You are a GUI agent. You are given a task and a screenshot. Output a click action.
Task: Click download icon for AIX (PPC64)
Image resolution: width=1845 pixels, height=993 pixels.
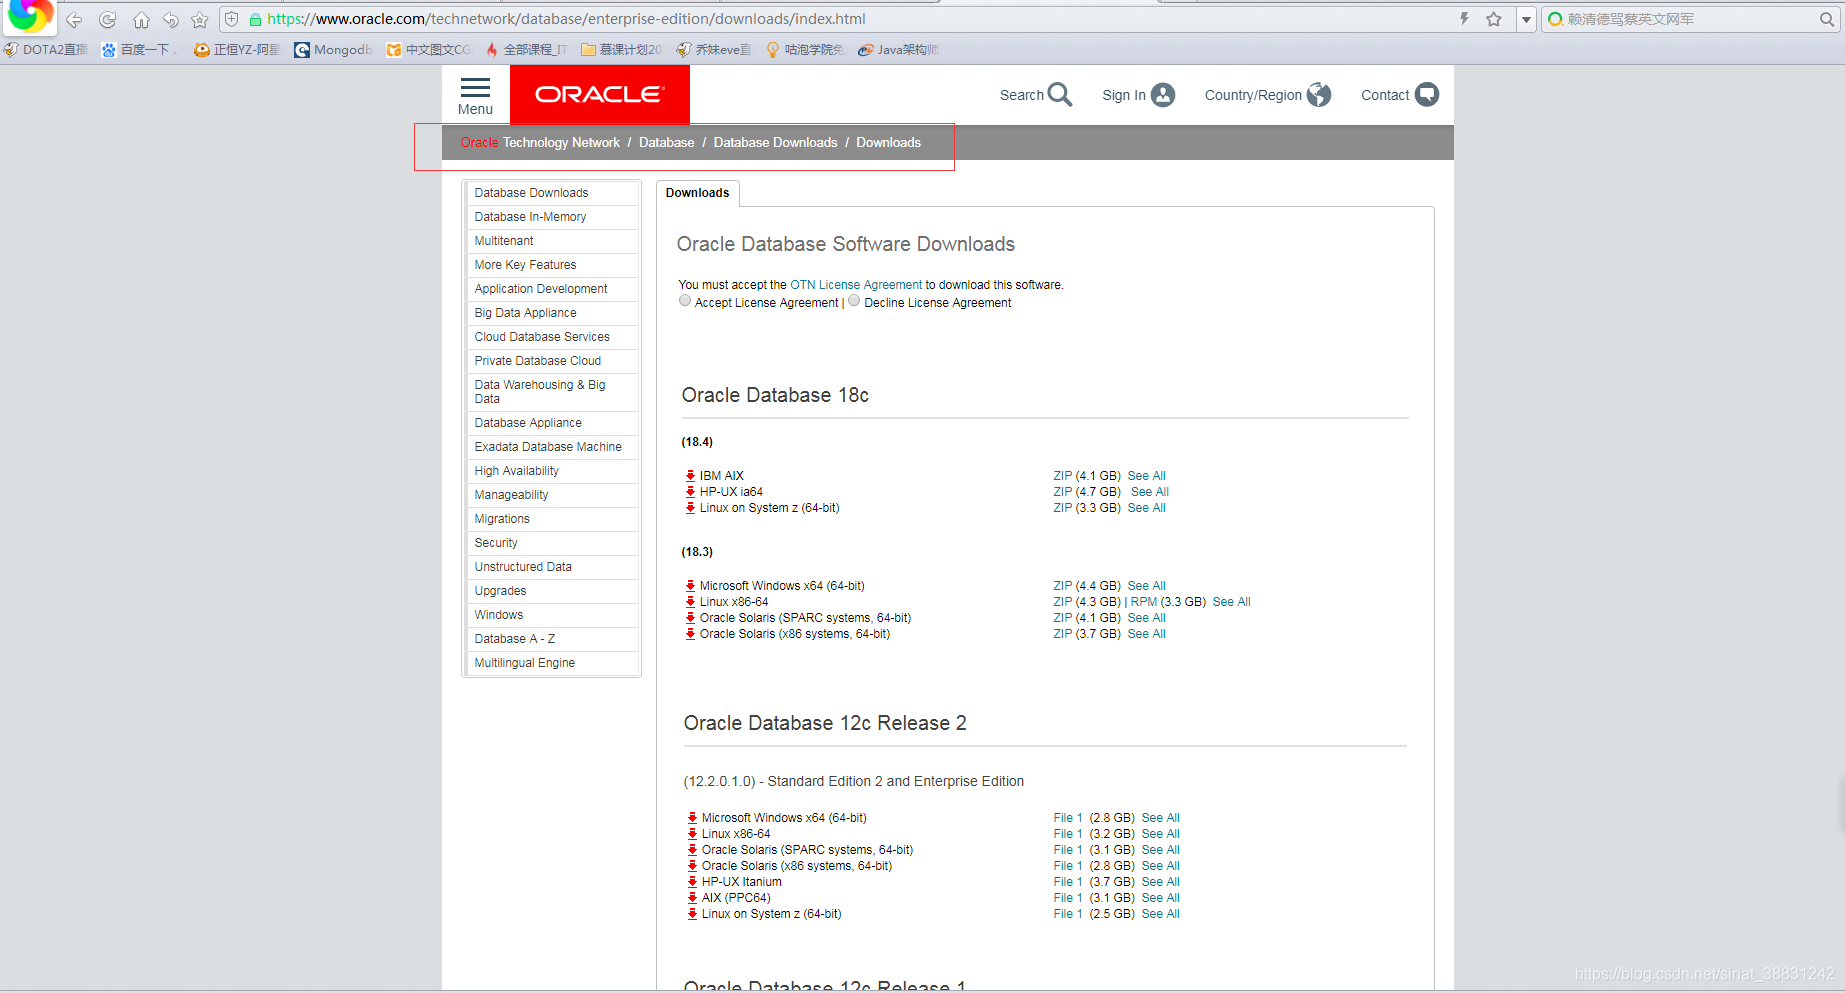coord(692,898)
